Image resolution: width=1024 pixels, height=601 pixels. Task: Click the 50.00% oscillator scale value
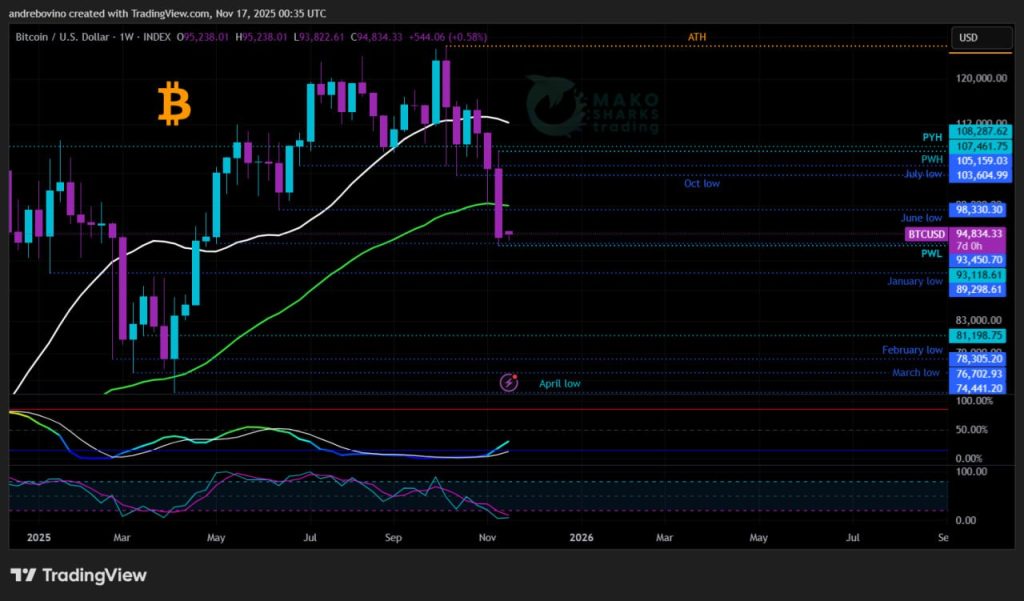(x=975, y=429)
